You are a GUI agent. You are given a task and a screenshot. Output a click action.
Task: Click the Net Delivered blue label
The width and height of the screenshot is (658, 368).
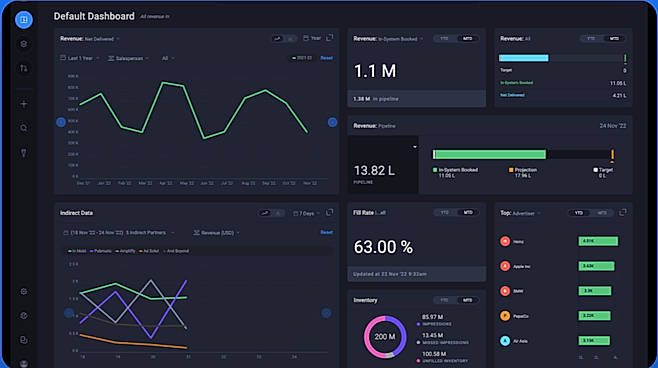point(512,95)
